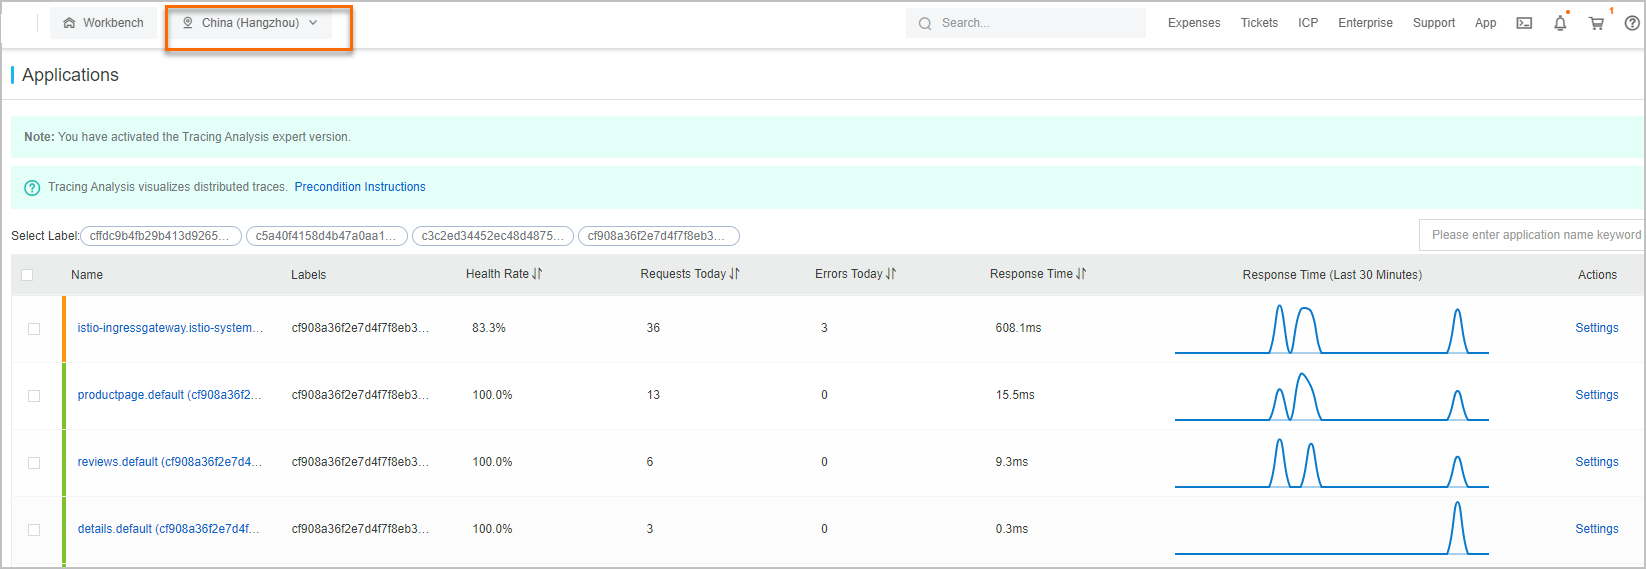
Task: Open Settings for istio-ingressgateway row
Action: [1596, 328]
